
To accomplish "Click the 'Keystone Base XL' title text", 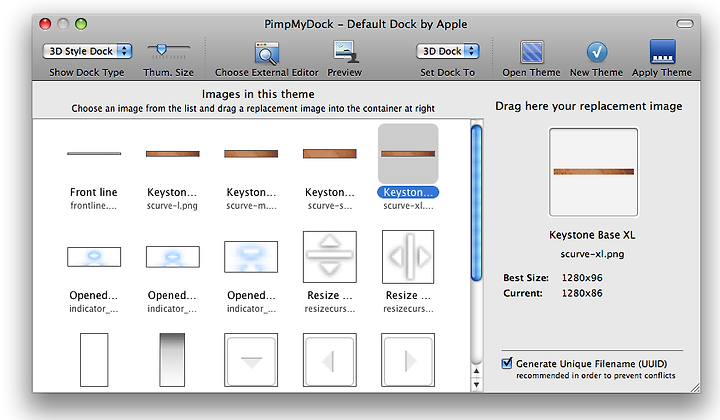I will 592,235.
